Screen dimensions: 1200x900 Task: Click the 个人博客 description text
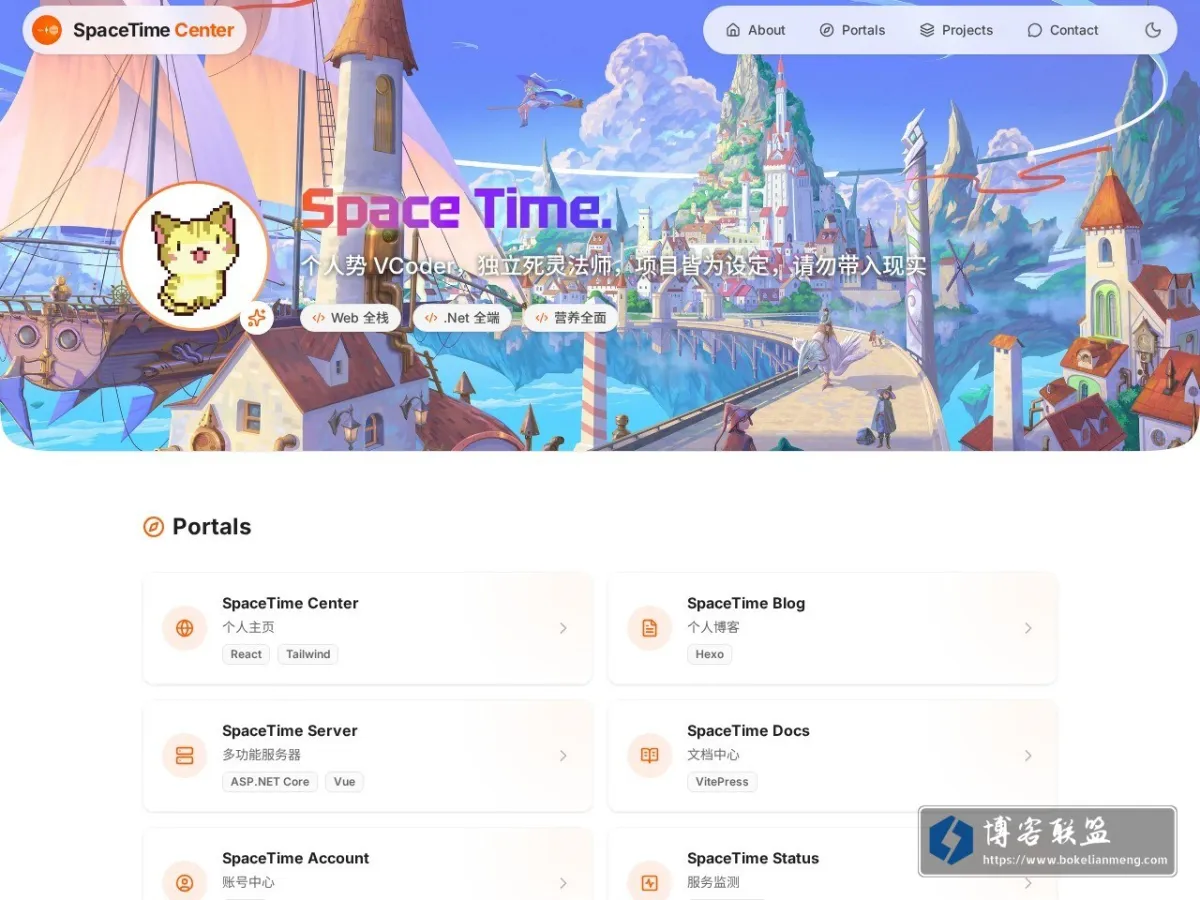pyautogui.click(x=713, y=627)
